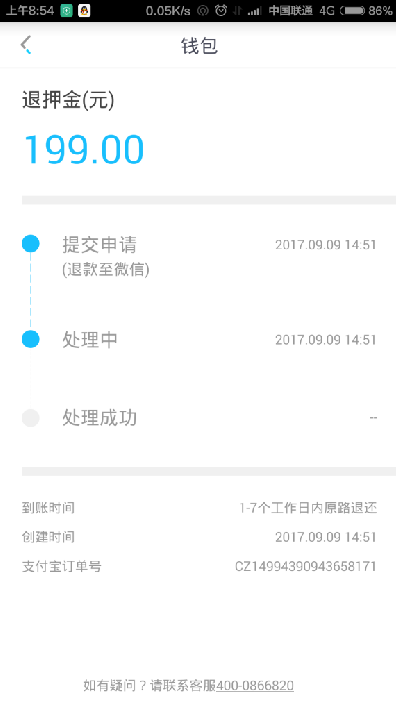
Task: Tap the hotspot status icon
Action: (203, 11)
